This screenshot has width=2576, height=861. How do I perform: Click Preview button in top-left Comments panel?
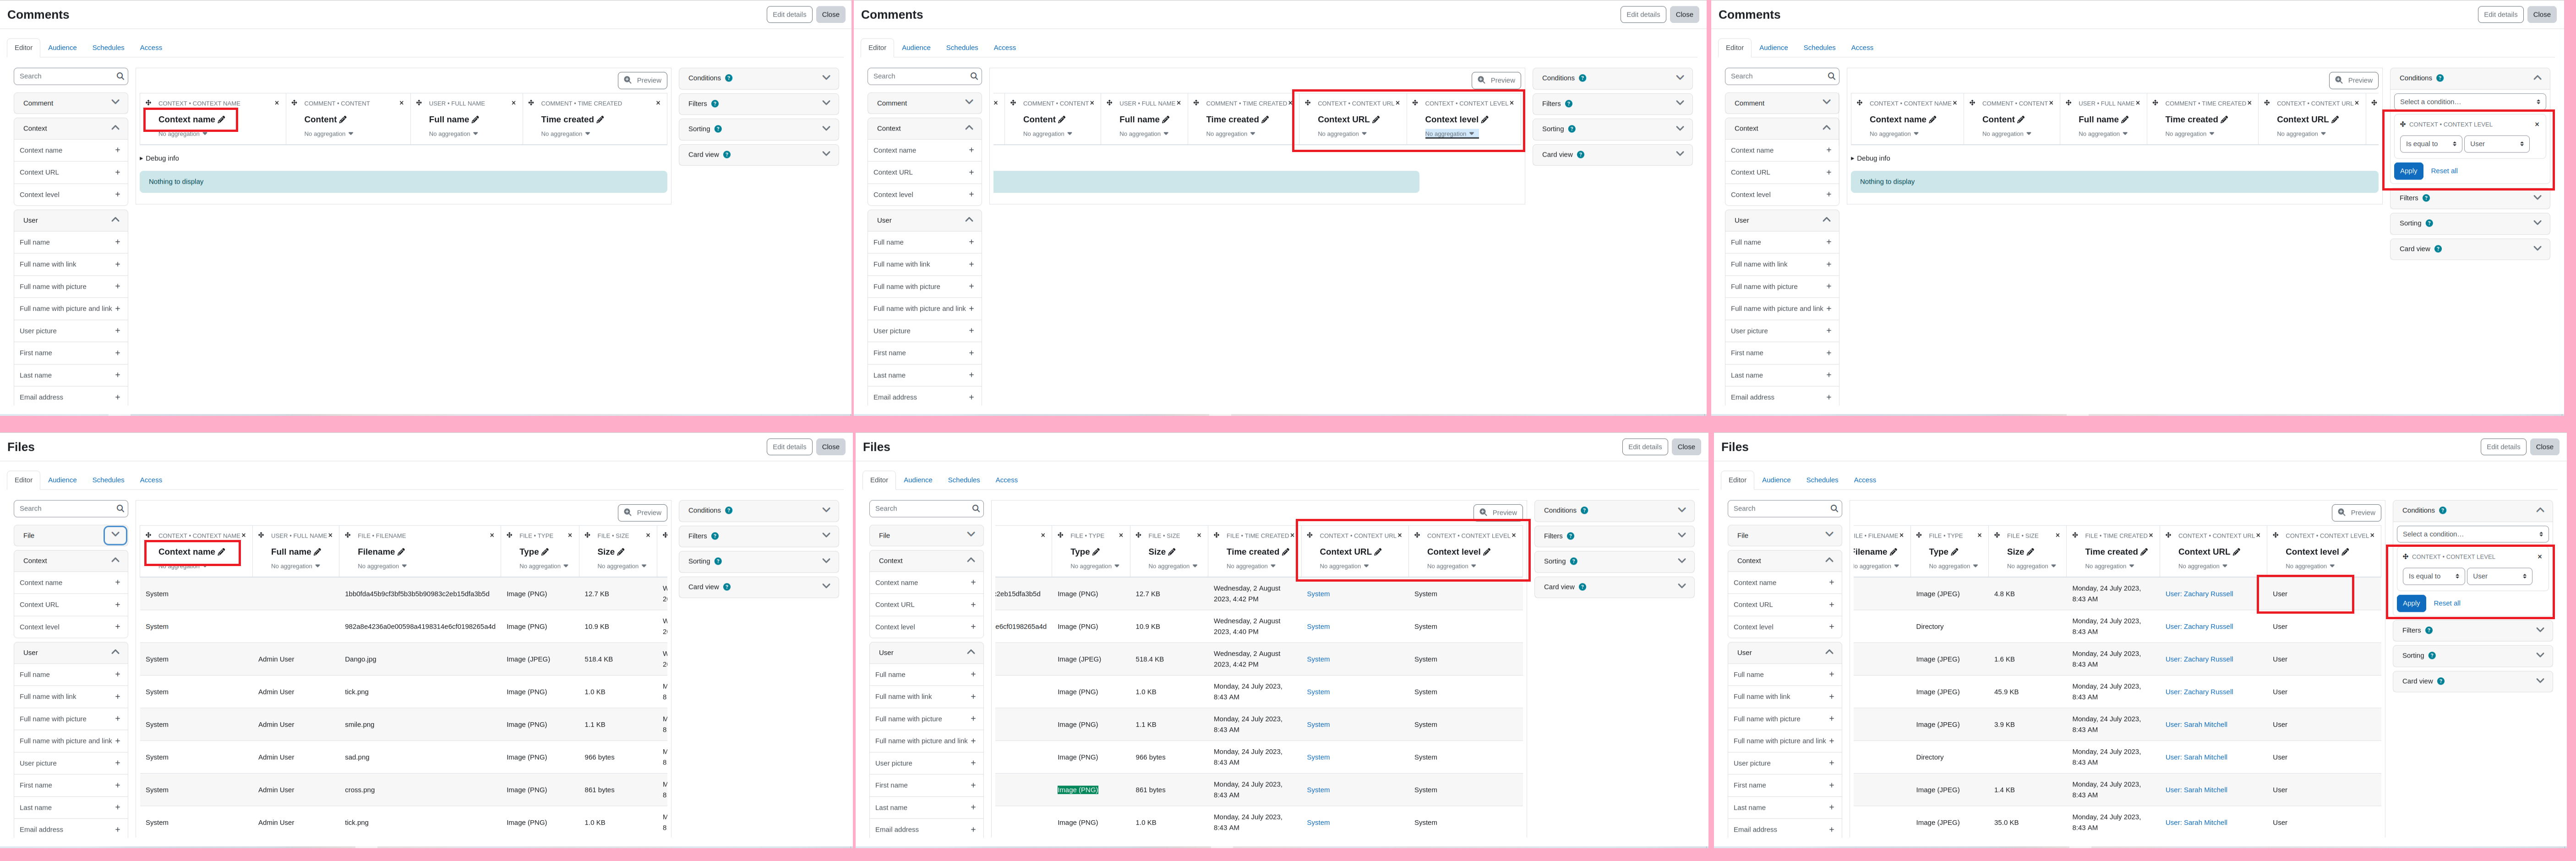(x=642, y=80)
